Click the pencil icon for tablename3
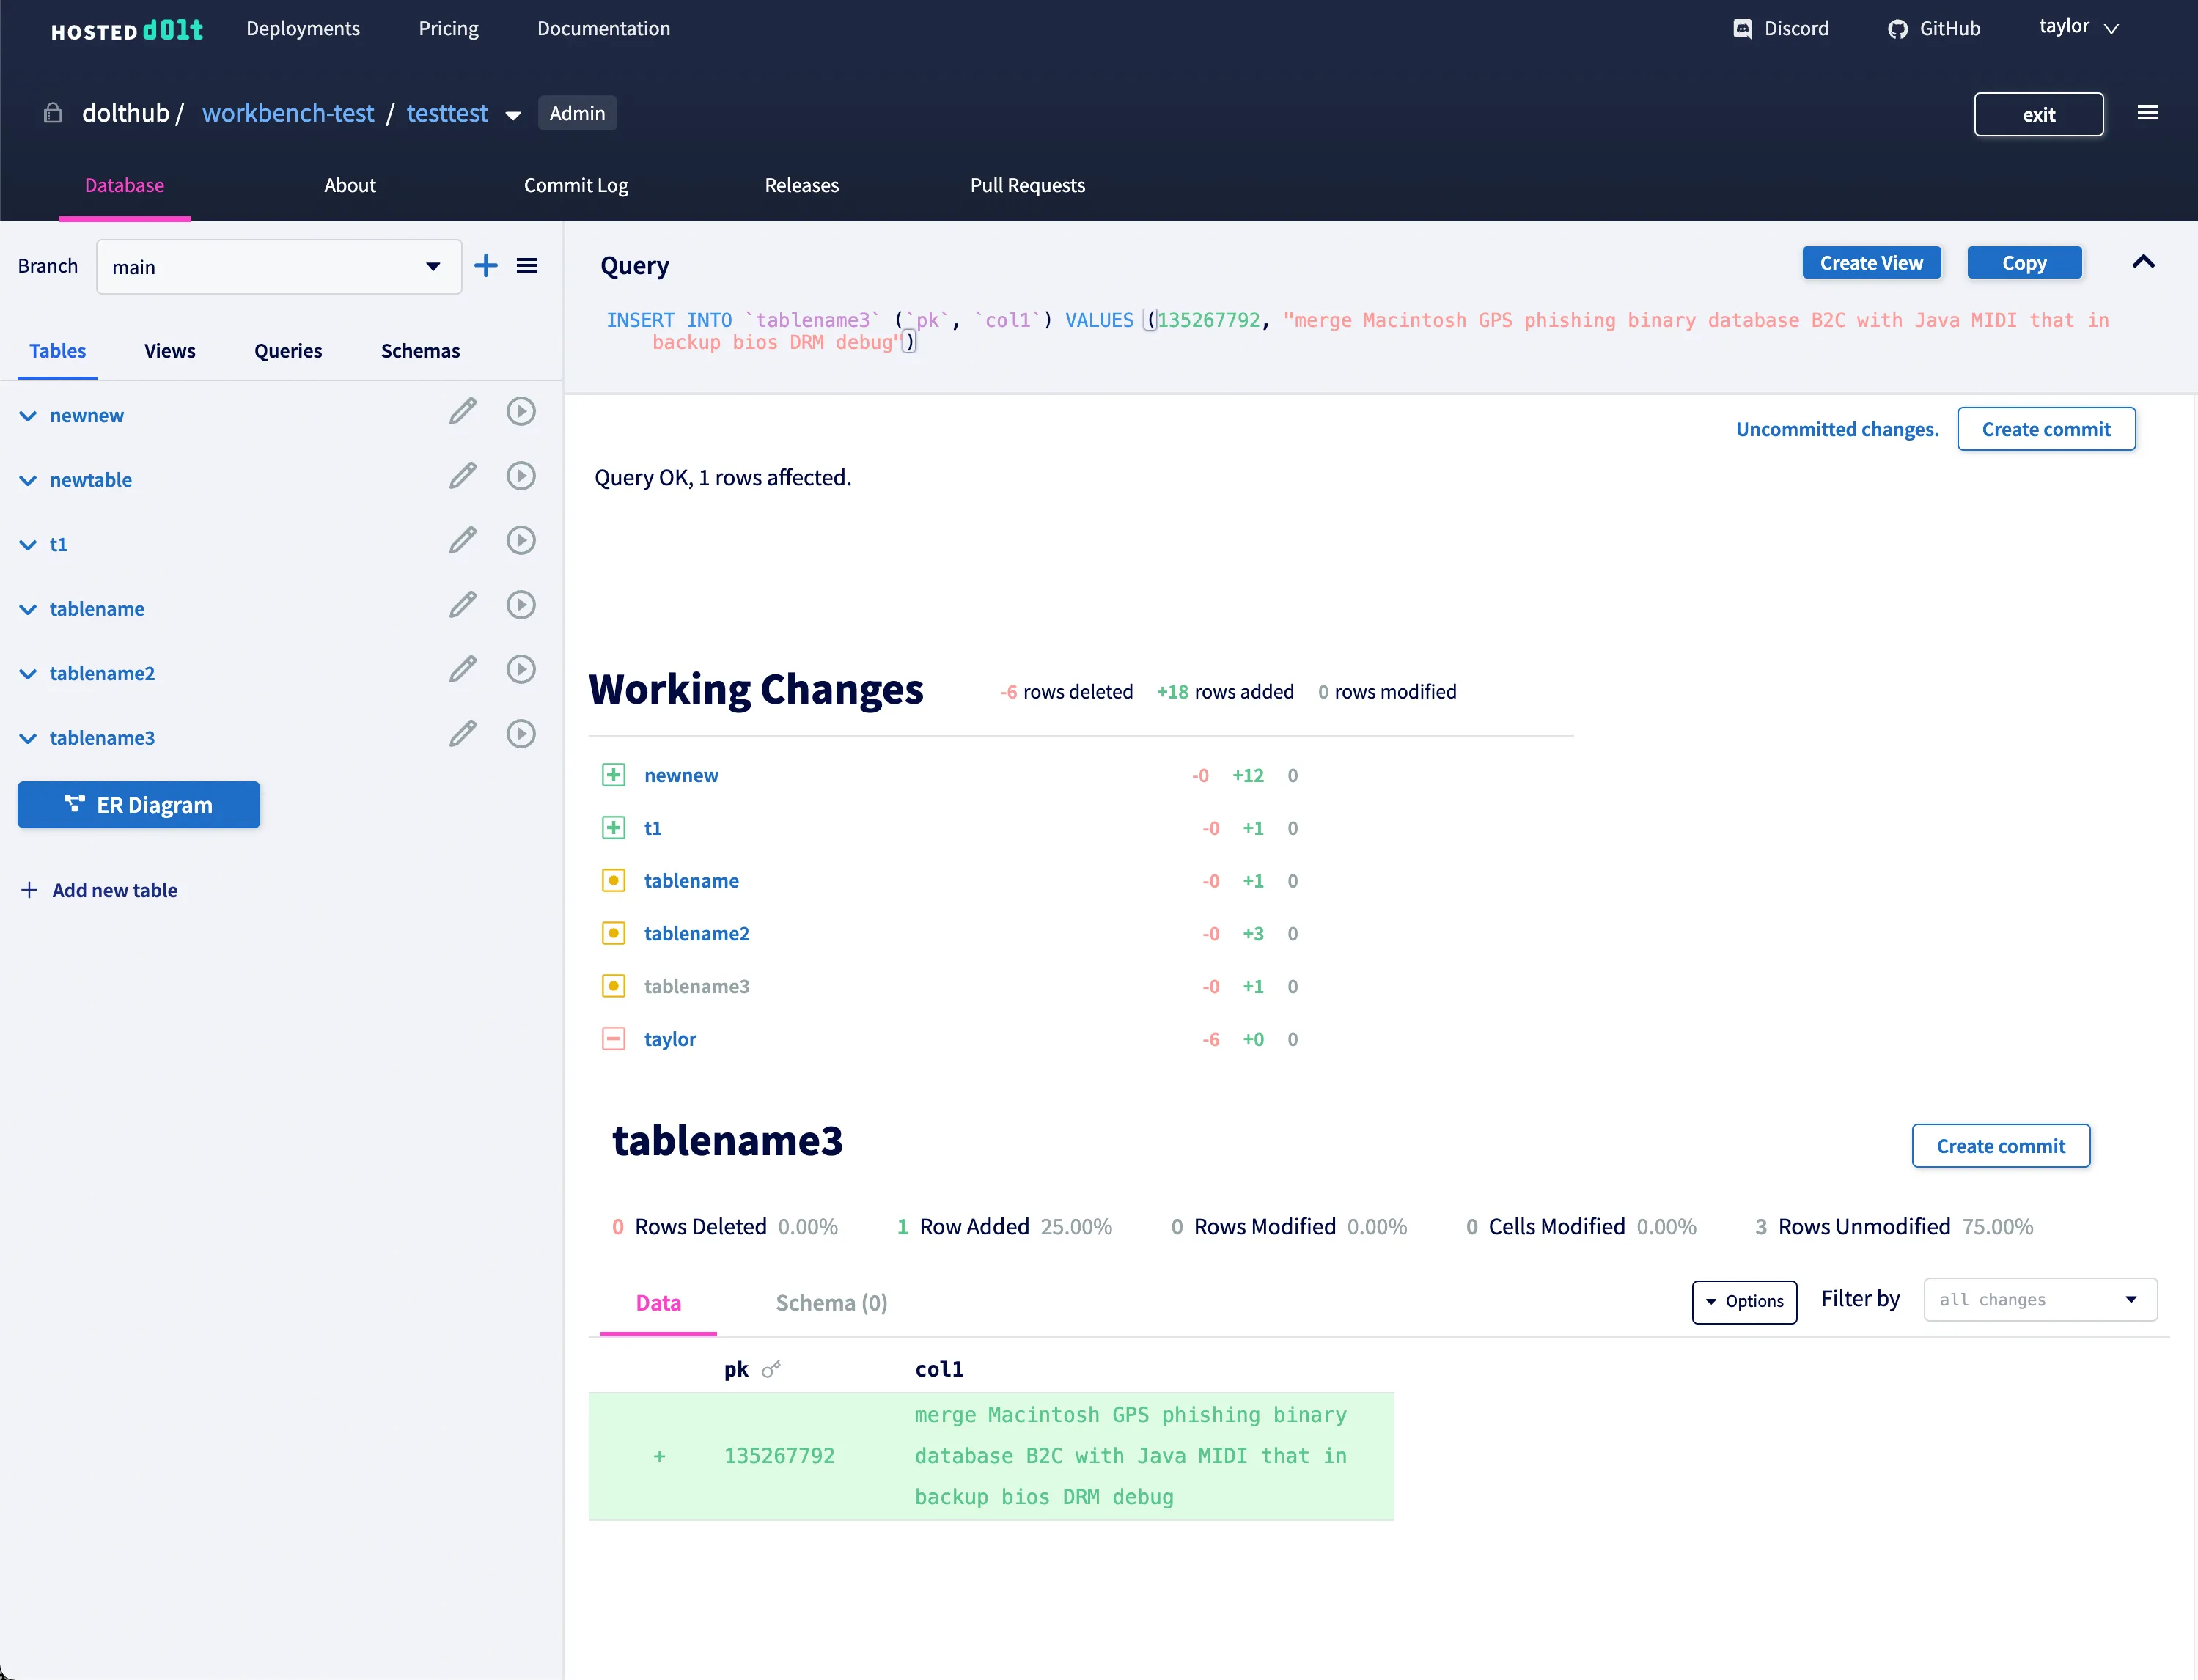The width and height of the screenshot is (2198, 1680). tap(462, 735)
